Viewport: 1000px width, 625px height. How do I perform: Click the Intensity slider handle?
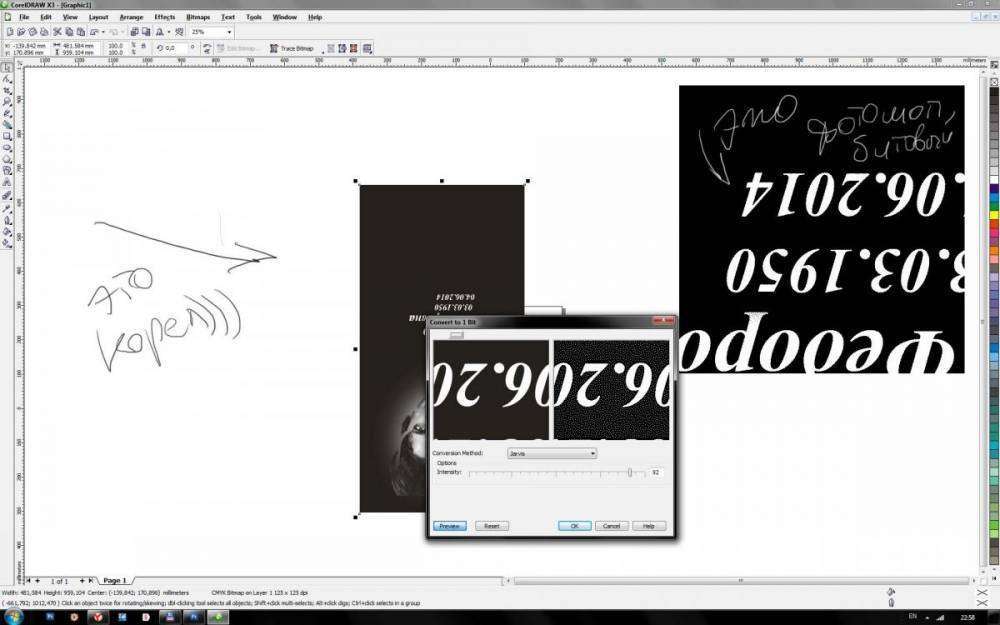point(630,472)
